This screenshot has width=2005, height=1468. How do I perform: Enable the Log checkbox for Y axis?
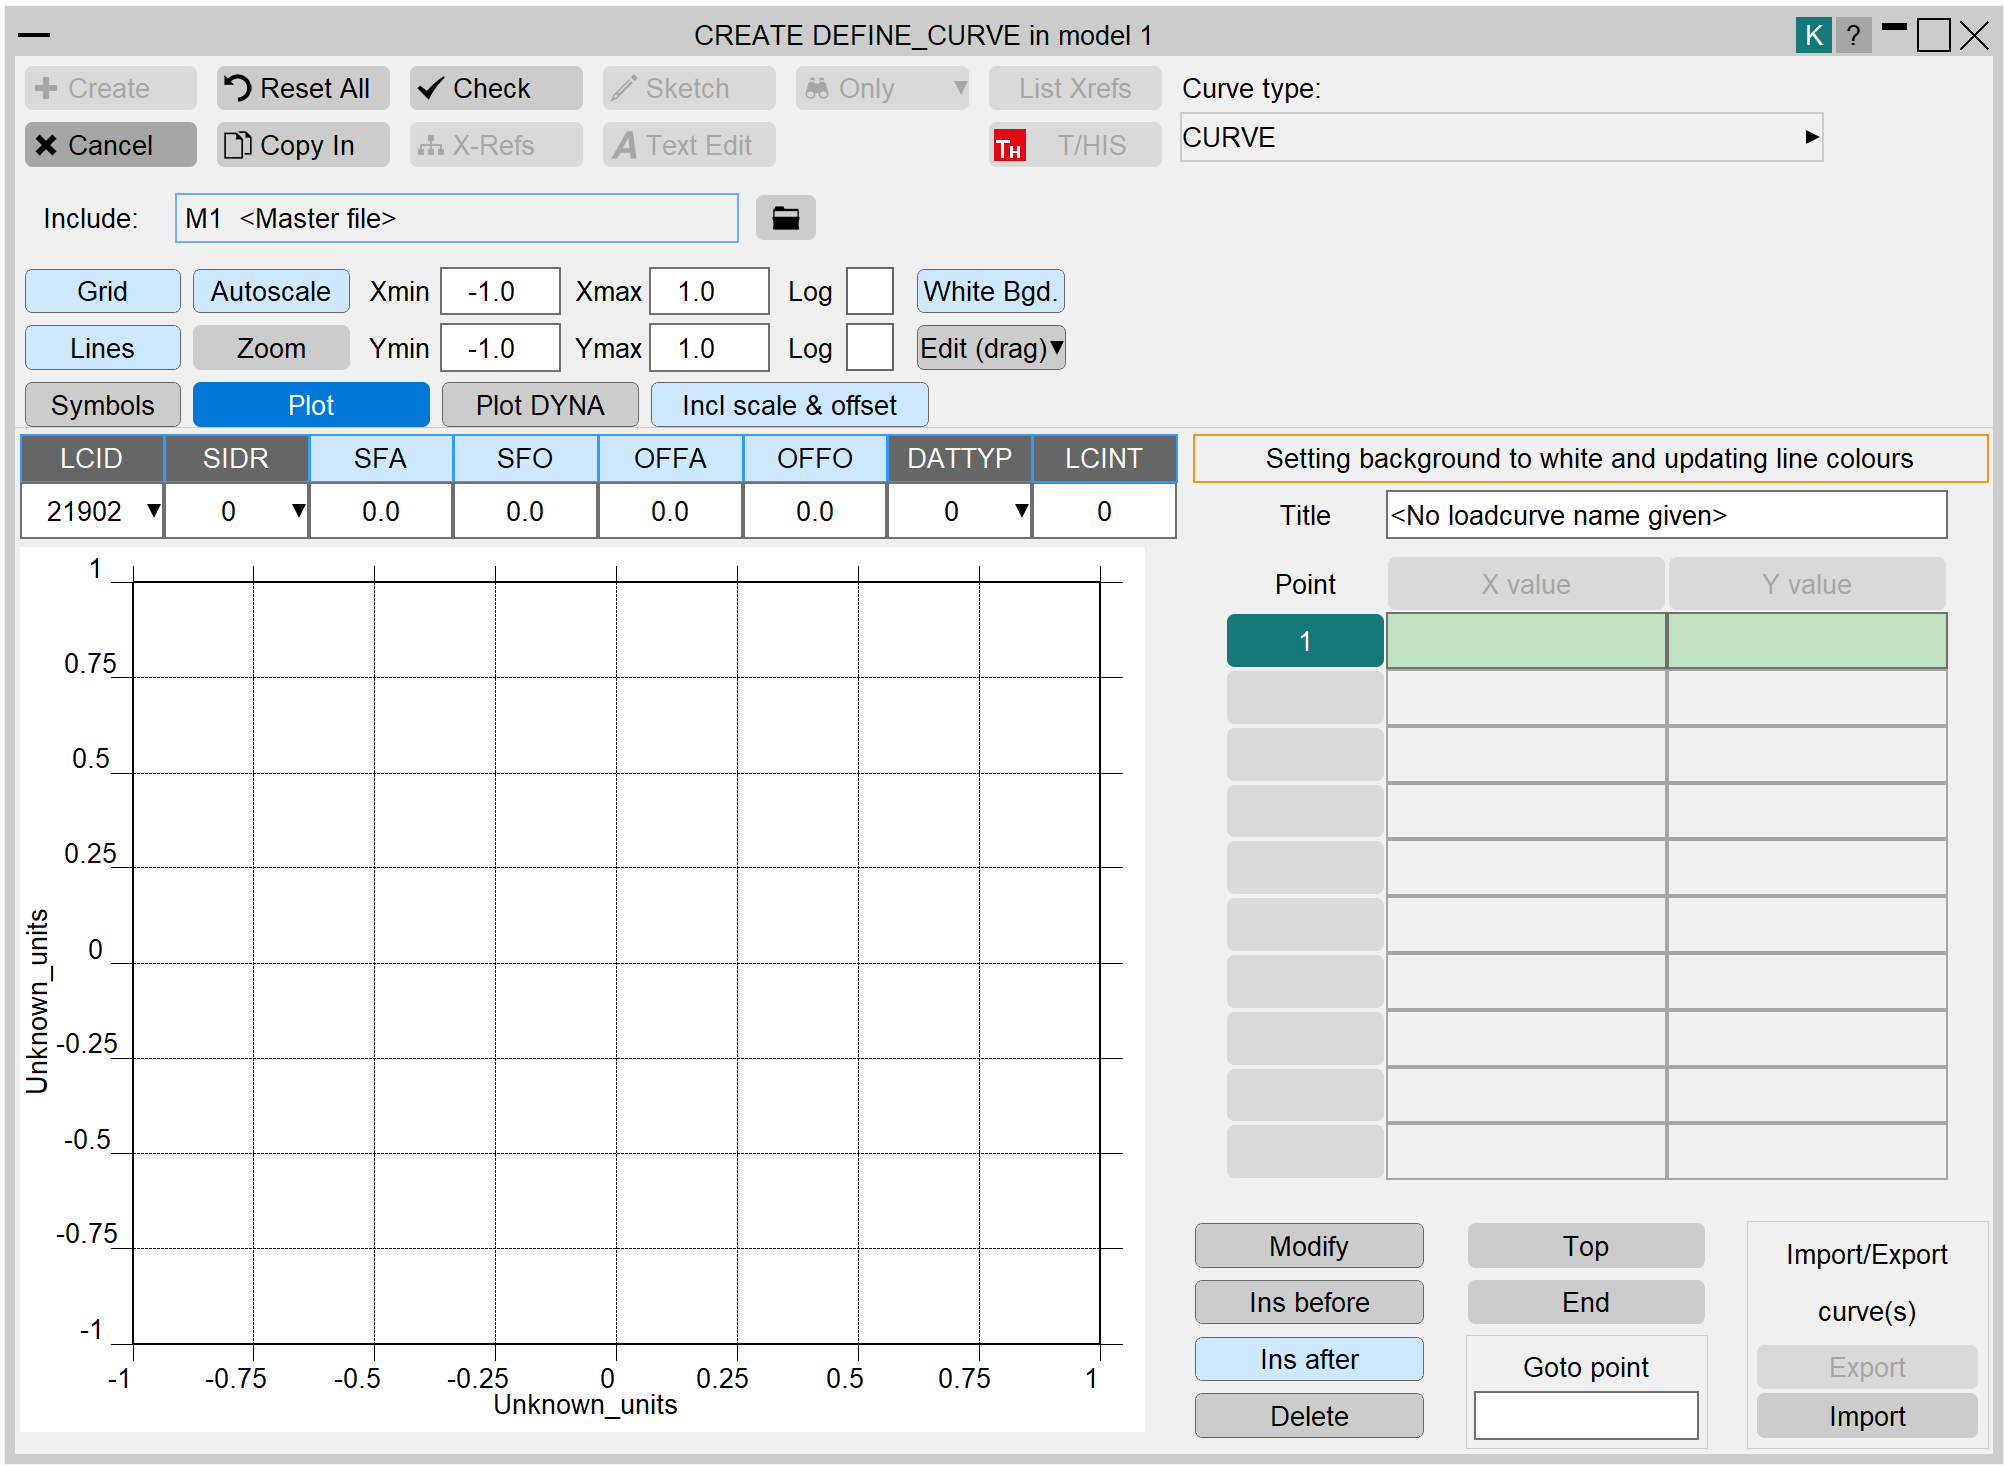click(869, 348)
